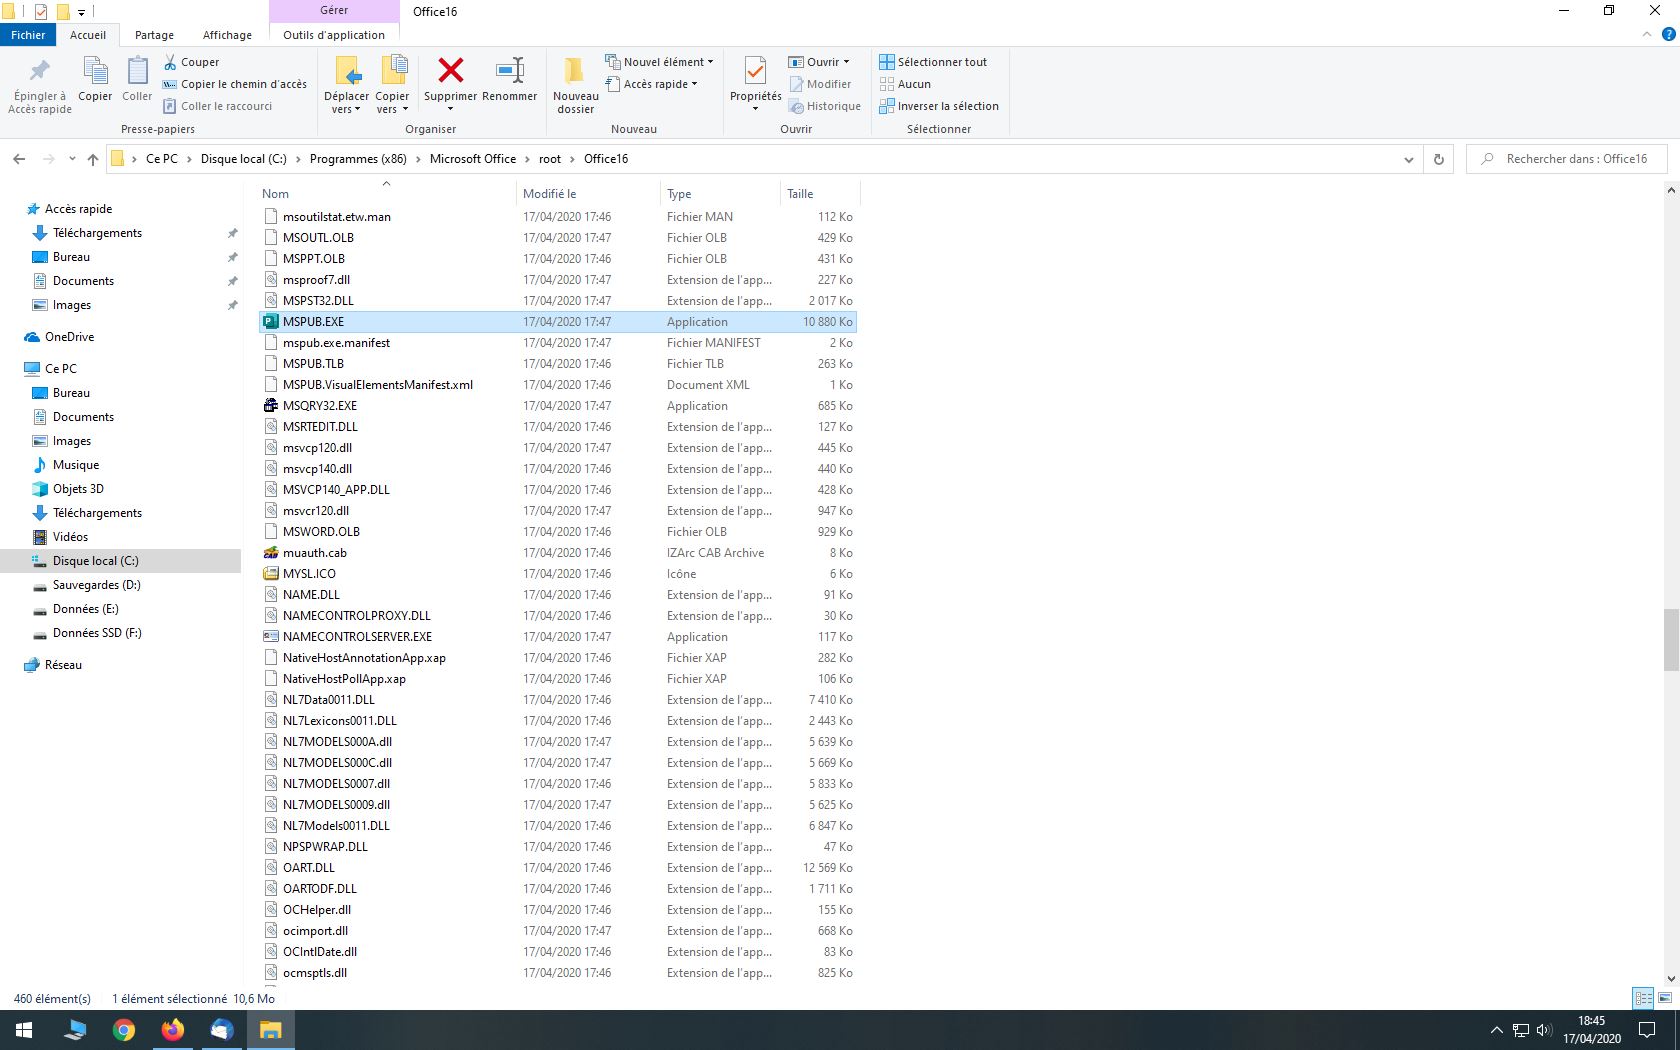Select the muauth.cab archive icon
Screen dimensions: 1680x1050
click(x=270, y=553)
